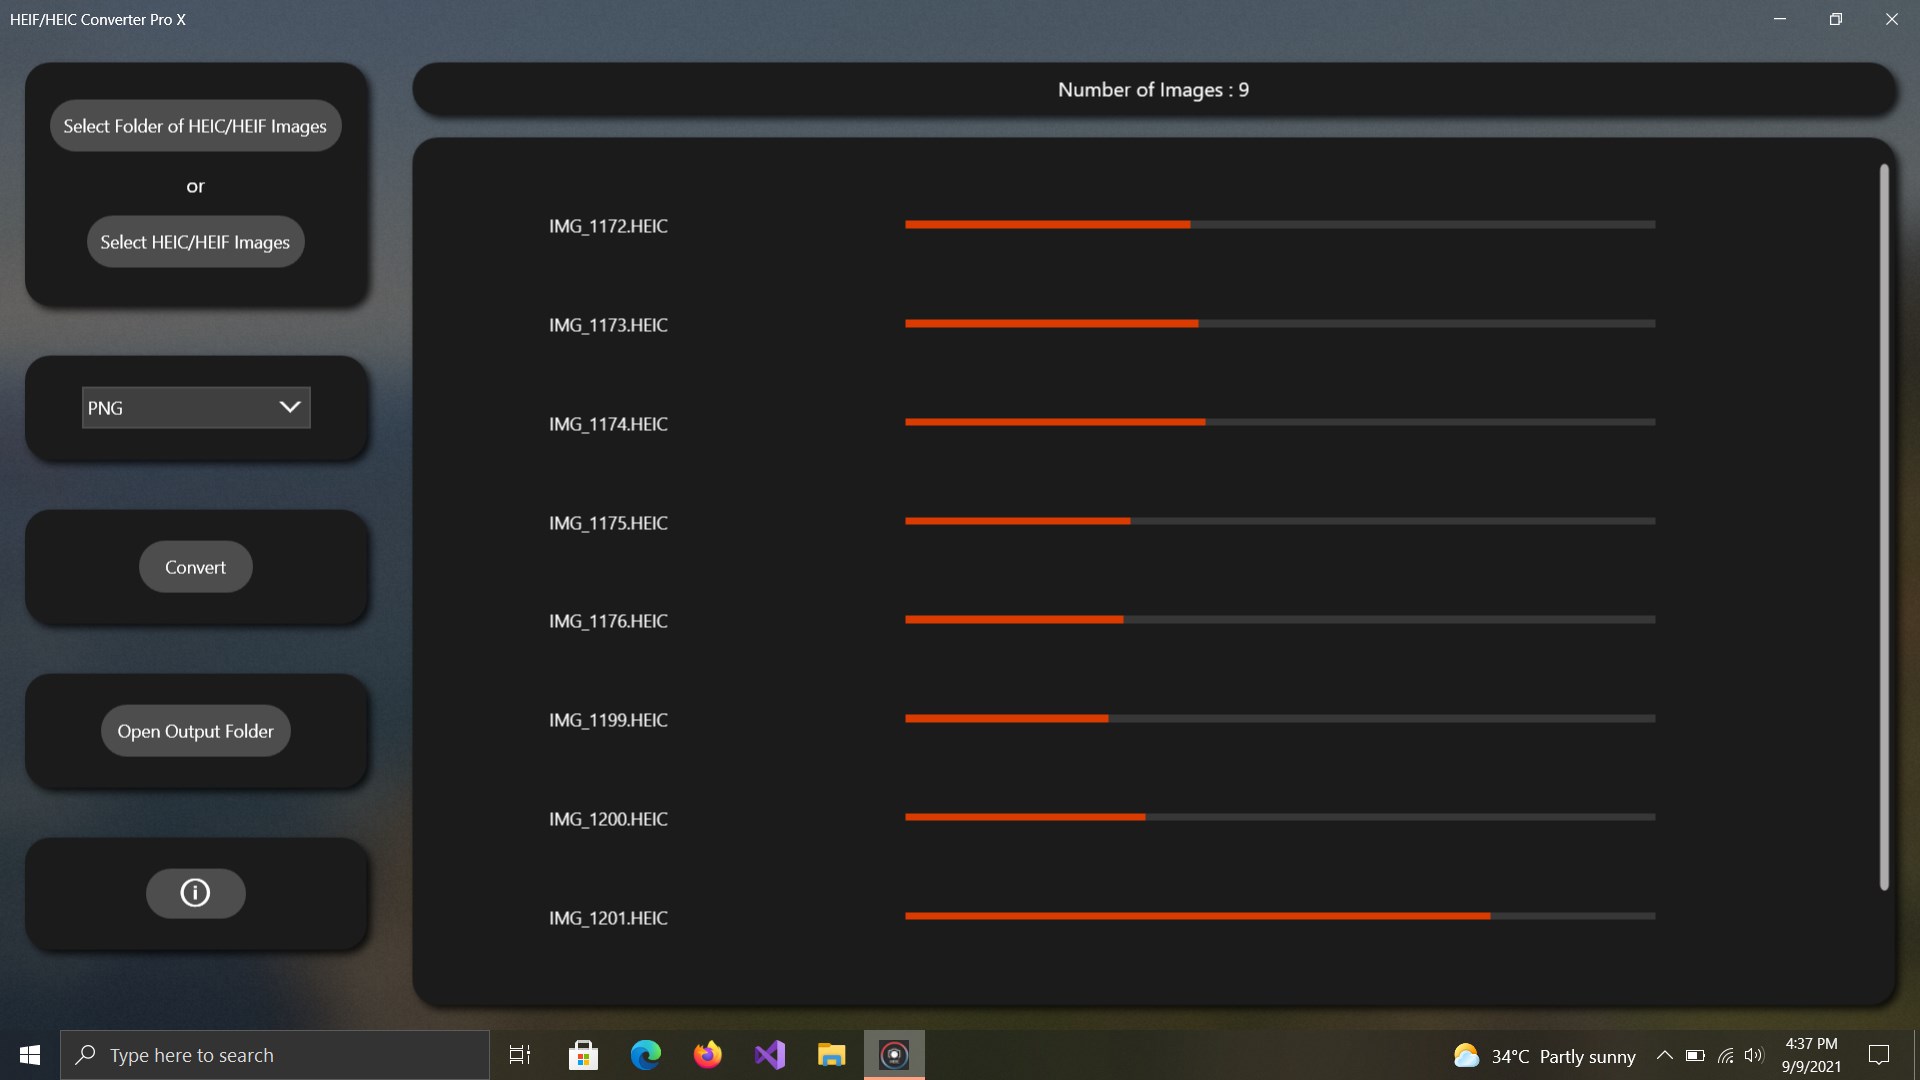Open File Explorer on taskbar
Screen dimensions: 1920x1080
[832, 1055]
